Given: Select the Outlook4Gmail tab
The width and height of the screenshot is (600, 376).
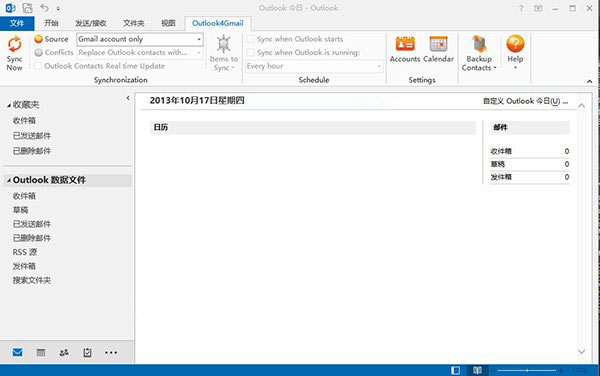Looking at the screenshot, I should (218, 23).
